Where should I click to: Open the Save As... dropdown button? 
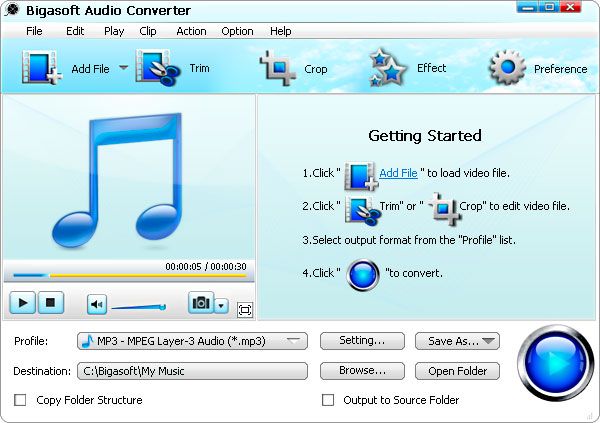pyautogui.click(x=457, y=341)
